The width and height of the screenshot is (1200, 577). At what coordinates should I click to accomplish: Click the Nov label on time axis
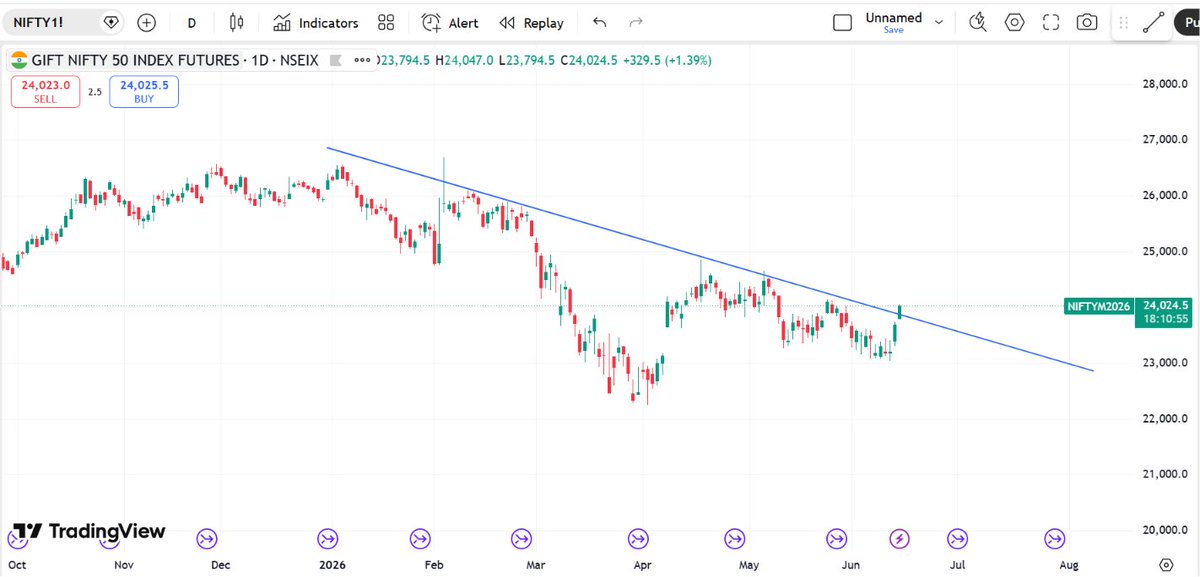click(124, 565)
